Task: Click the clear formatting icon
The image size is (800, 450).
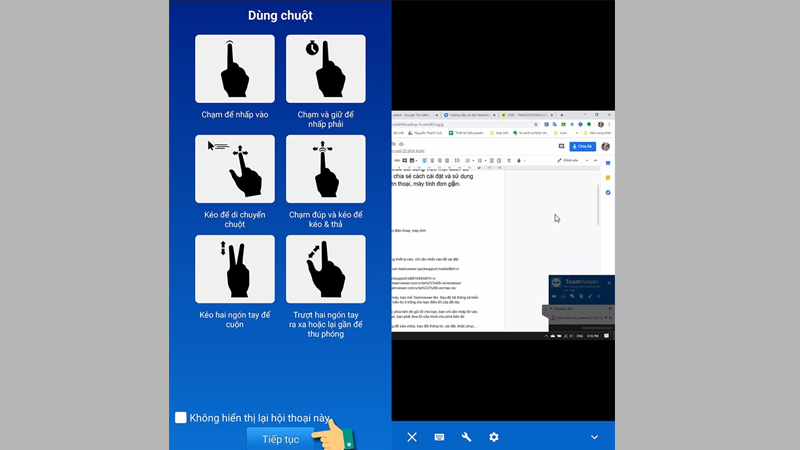Action: coord(509,160)
